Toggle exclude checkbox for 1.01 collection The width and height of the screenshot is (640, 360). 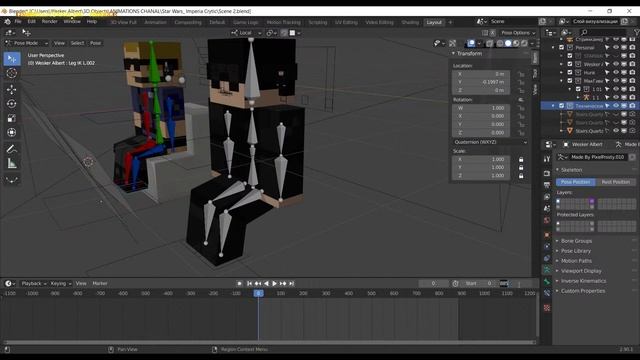[x=578, y=89]
